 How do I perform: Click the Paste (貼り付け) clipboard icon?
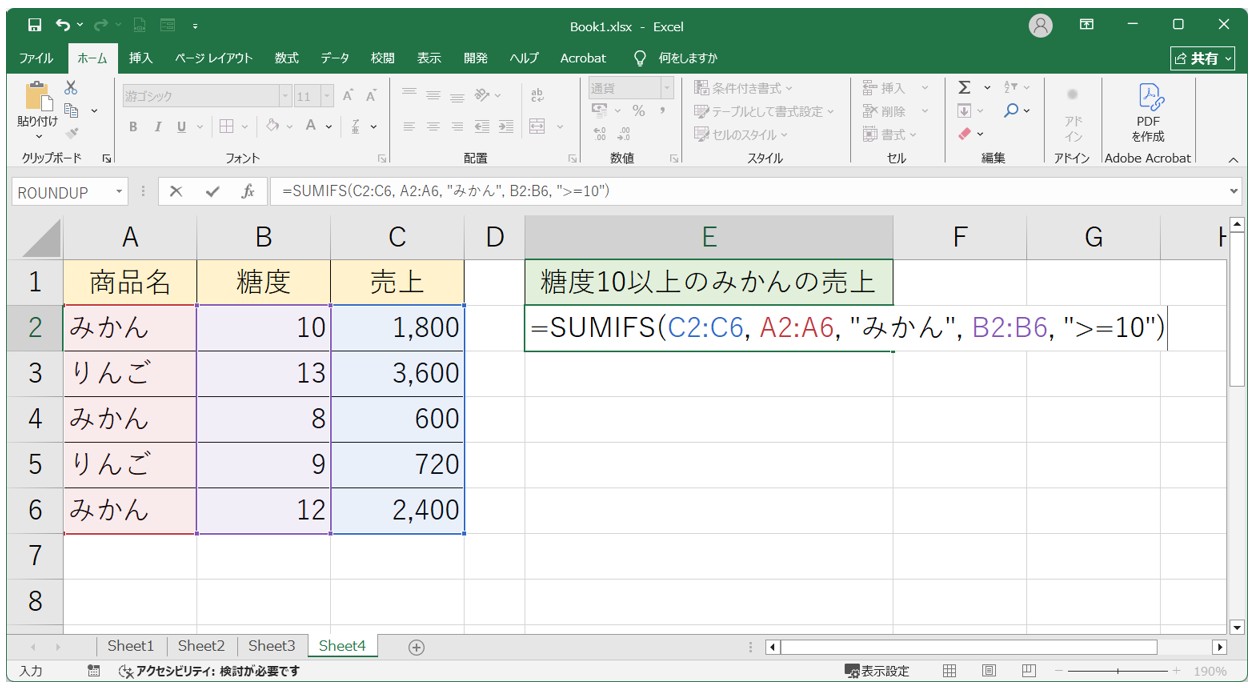(x=38, y=97)
